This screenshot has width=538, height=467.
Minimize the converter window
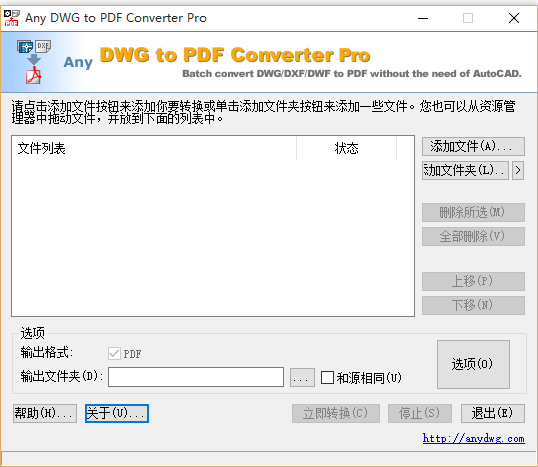423,18
